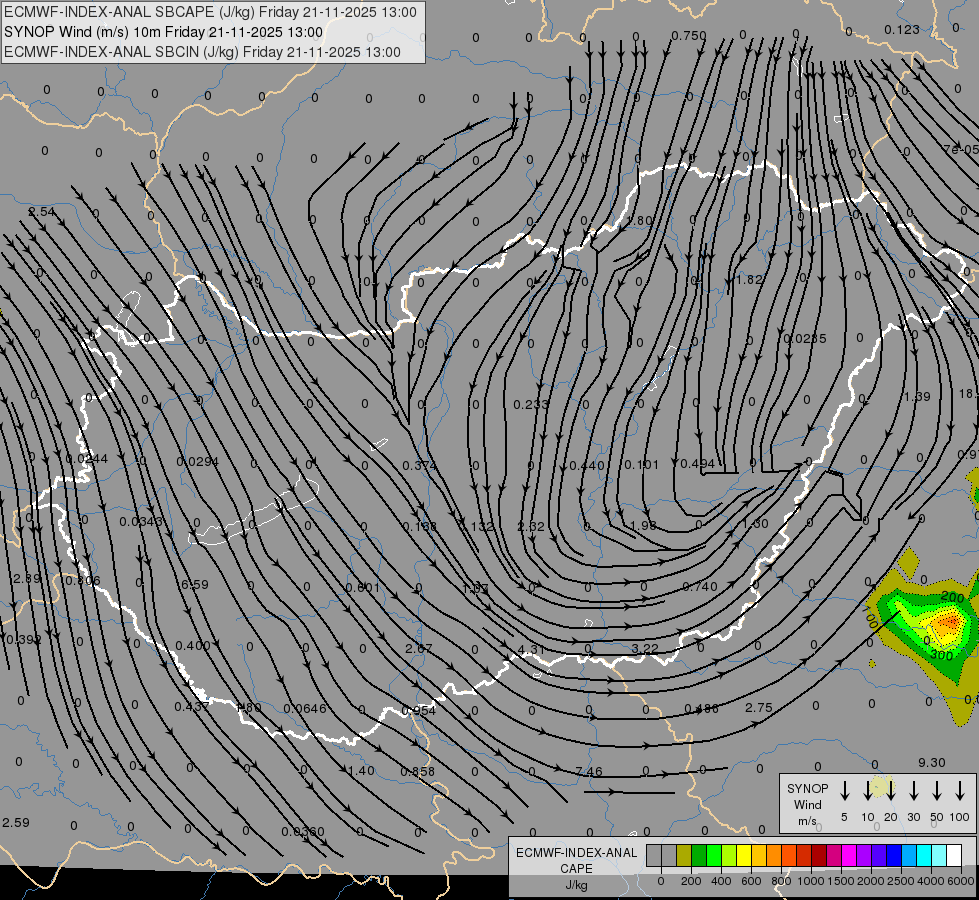
Task: Click the 1000 tick label in CAPE legend
Action: tap(810, 881)
